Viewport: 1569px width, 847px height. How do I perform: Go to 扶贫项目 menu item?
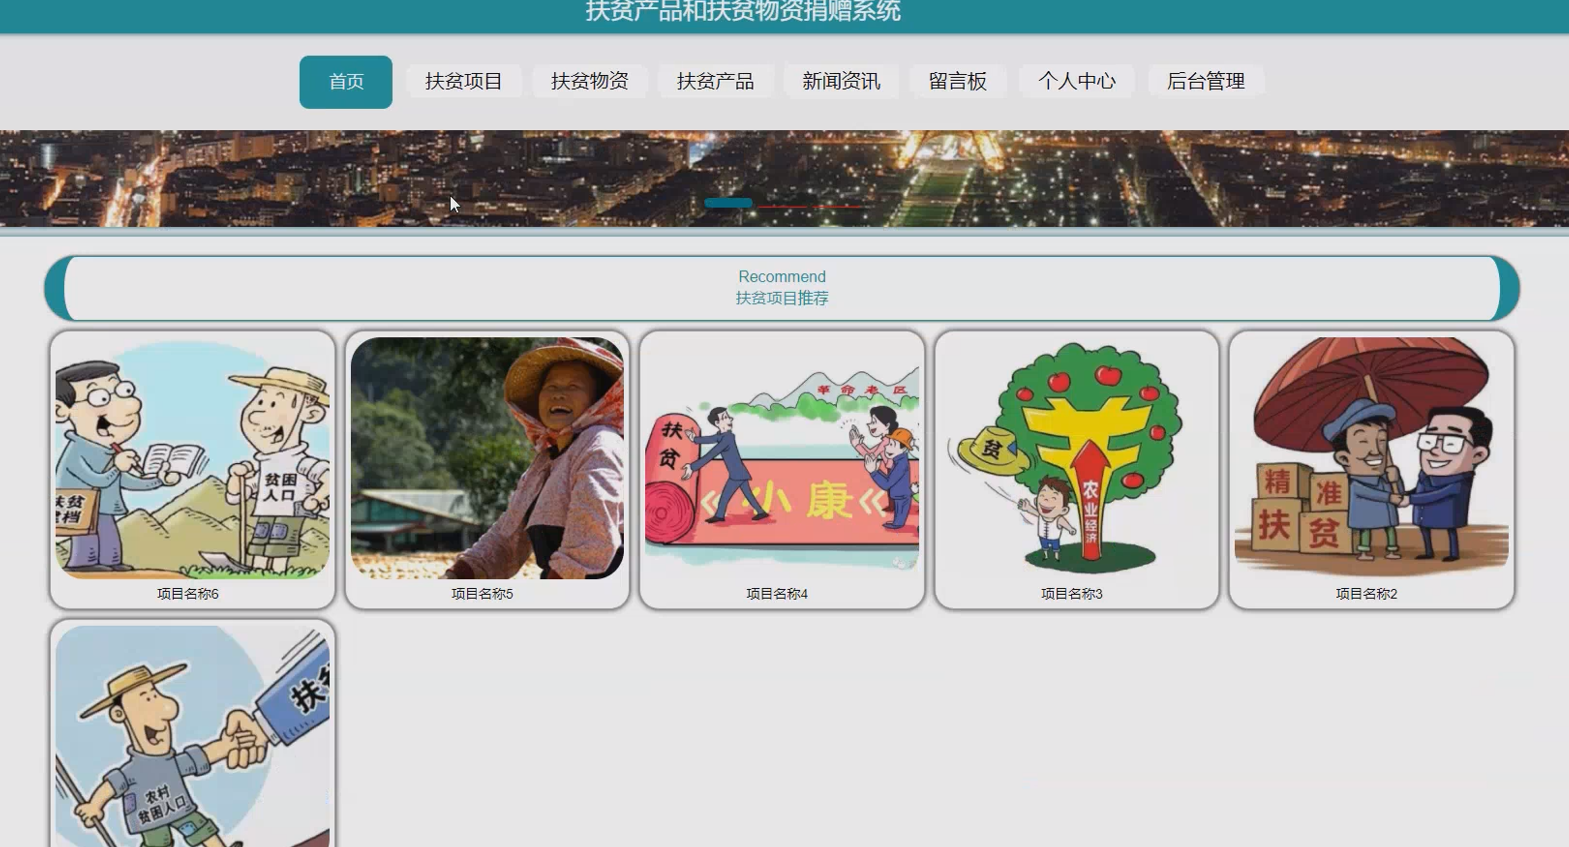tap(464, 81)
